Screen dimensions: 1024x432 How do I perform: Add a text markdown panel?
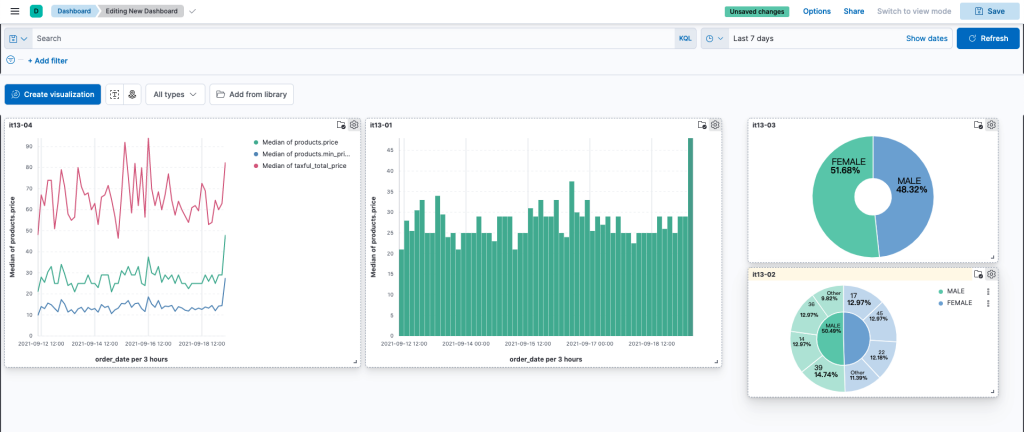114,95
